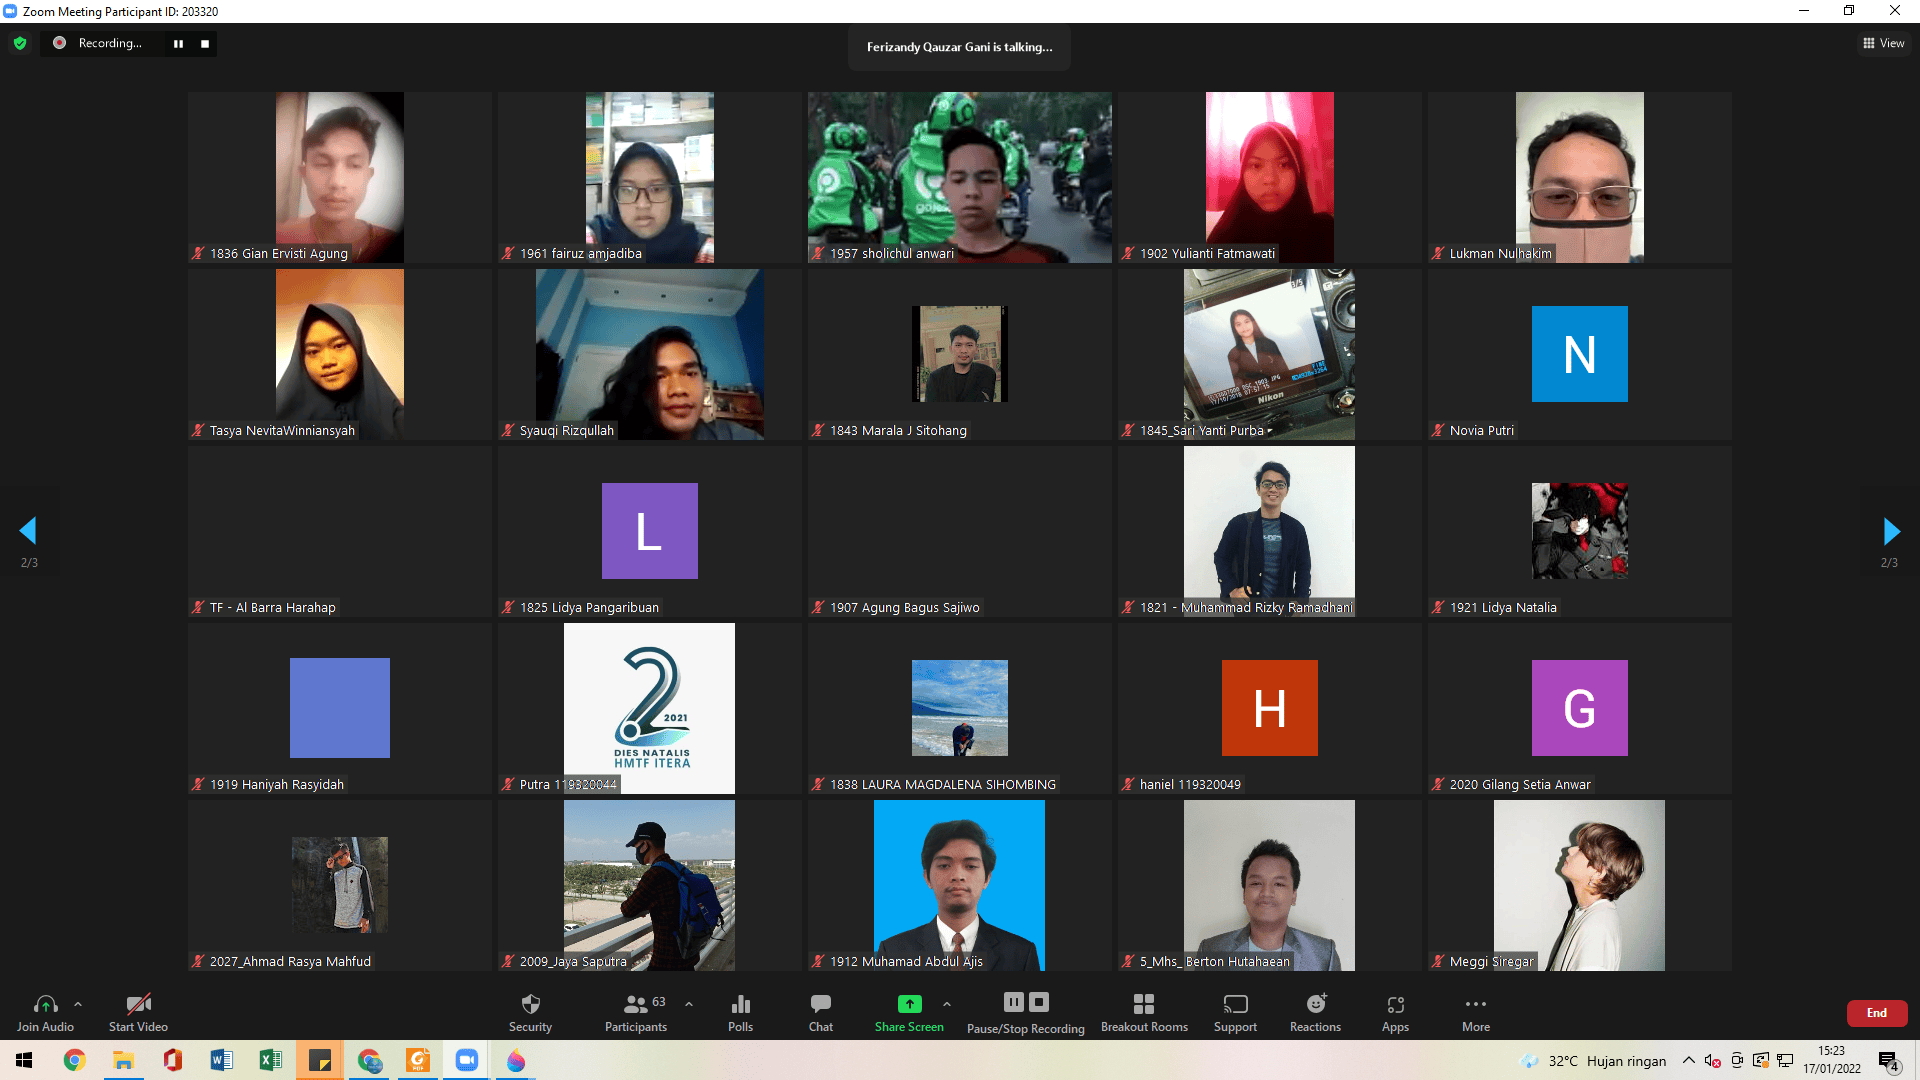Image resolution: width=1920 pixels, height=1080 pixels.
Task: Open the Zoom Apps icon
Action: pyautogui.click(x=1395, y=1010)
